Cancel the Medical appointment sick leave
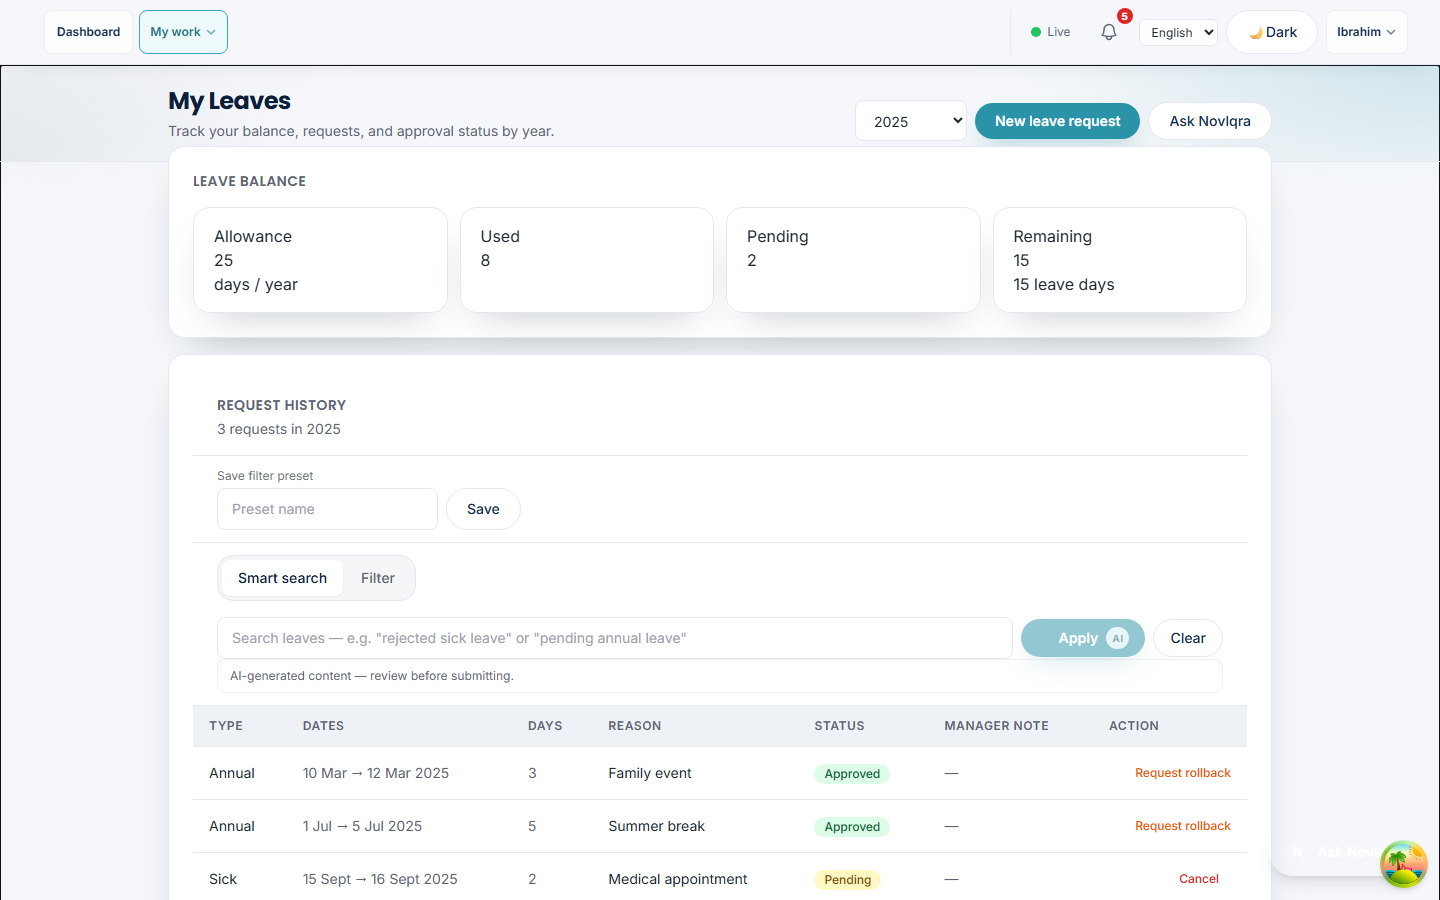 click(x=1199, y=879)
